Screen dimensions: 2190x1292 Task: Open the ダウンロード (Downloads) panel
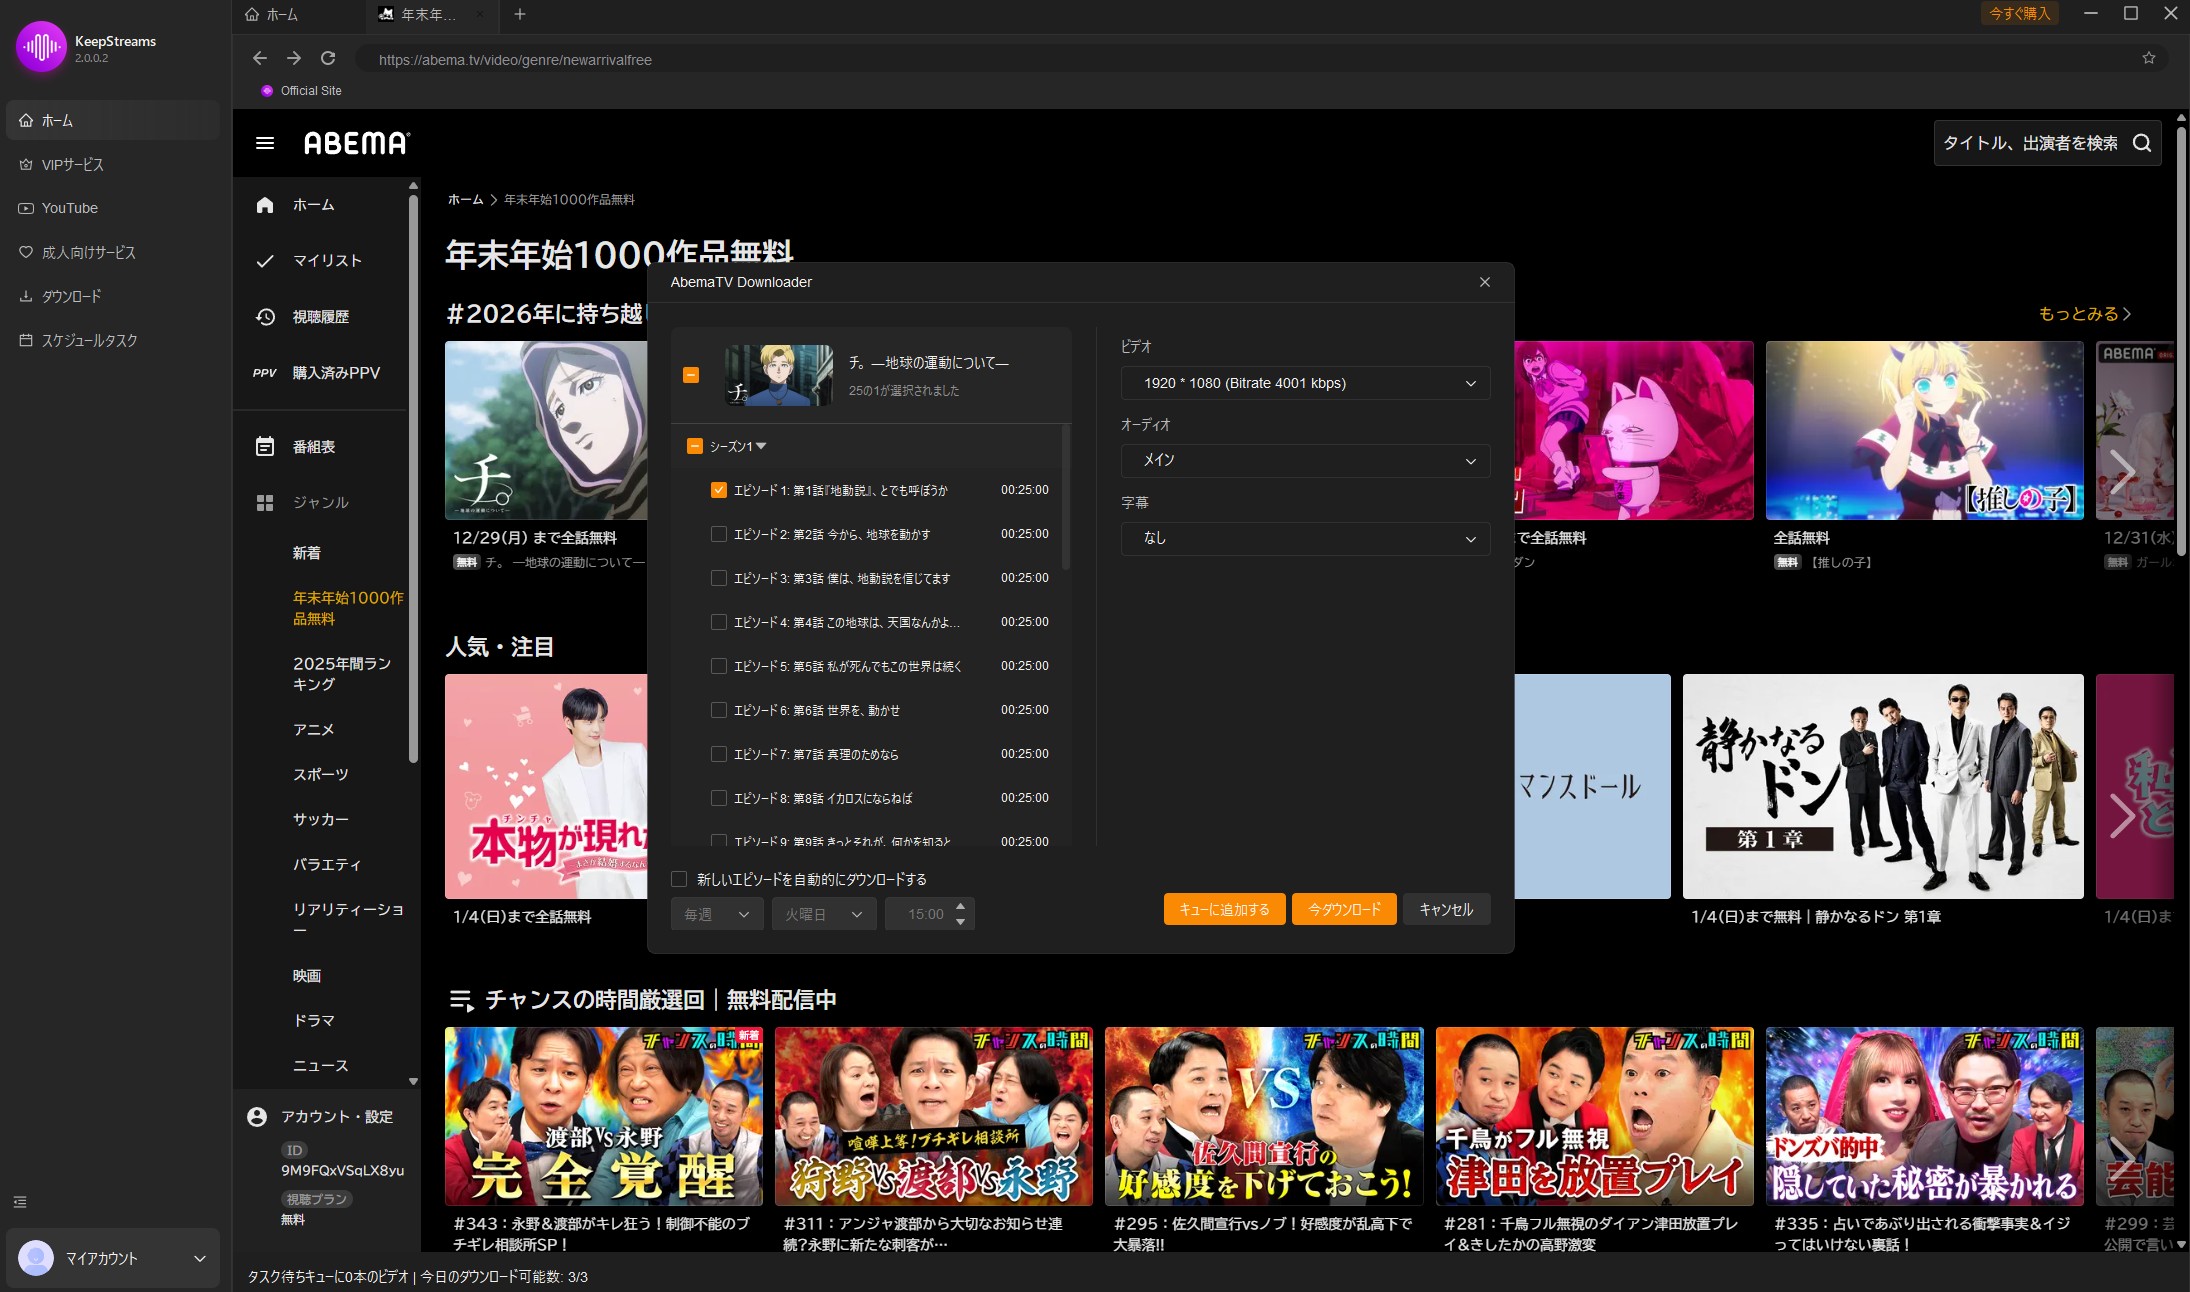tap(72, 296)
